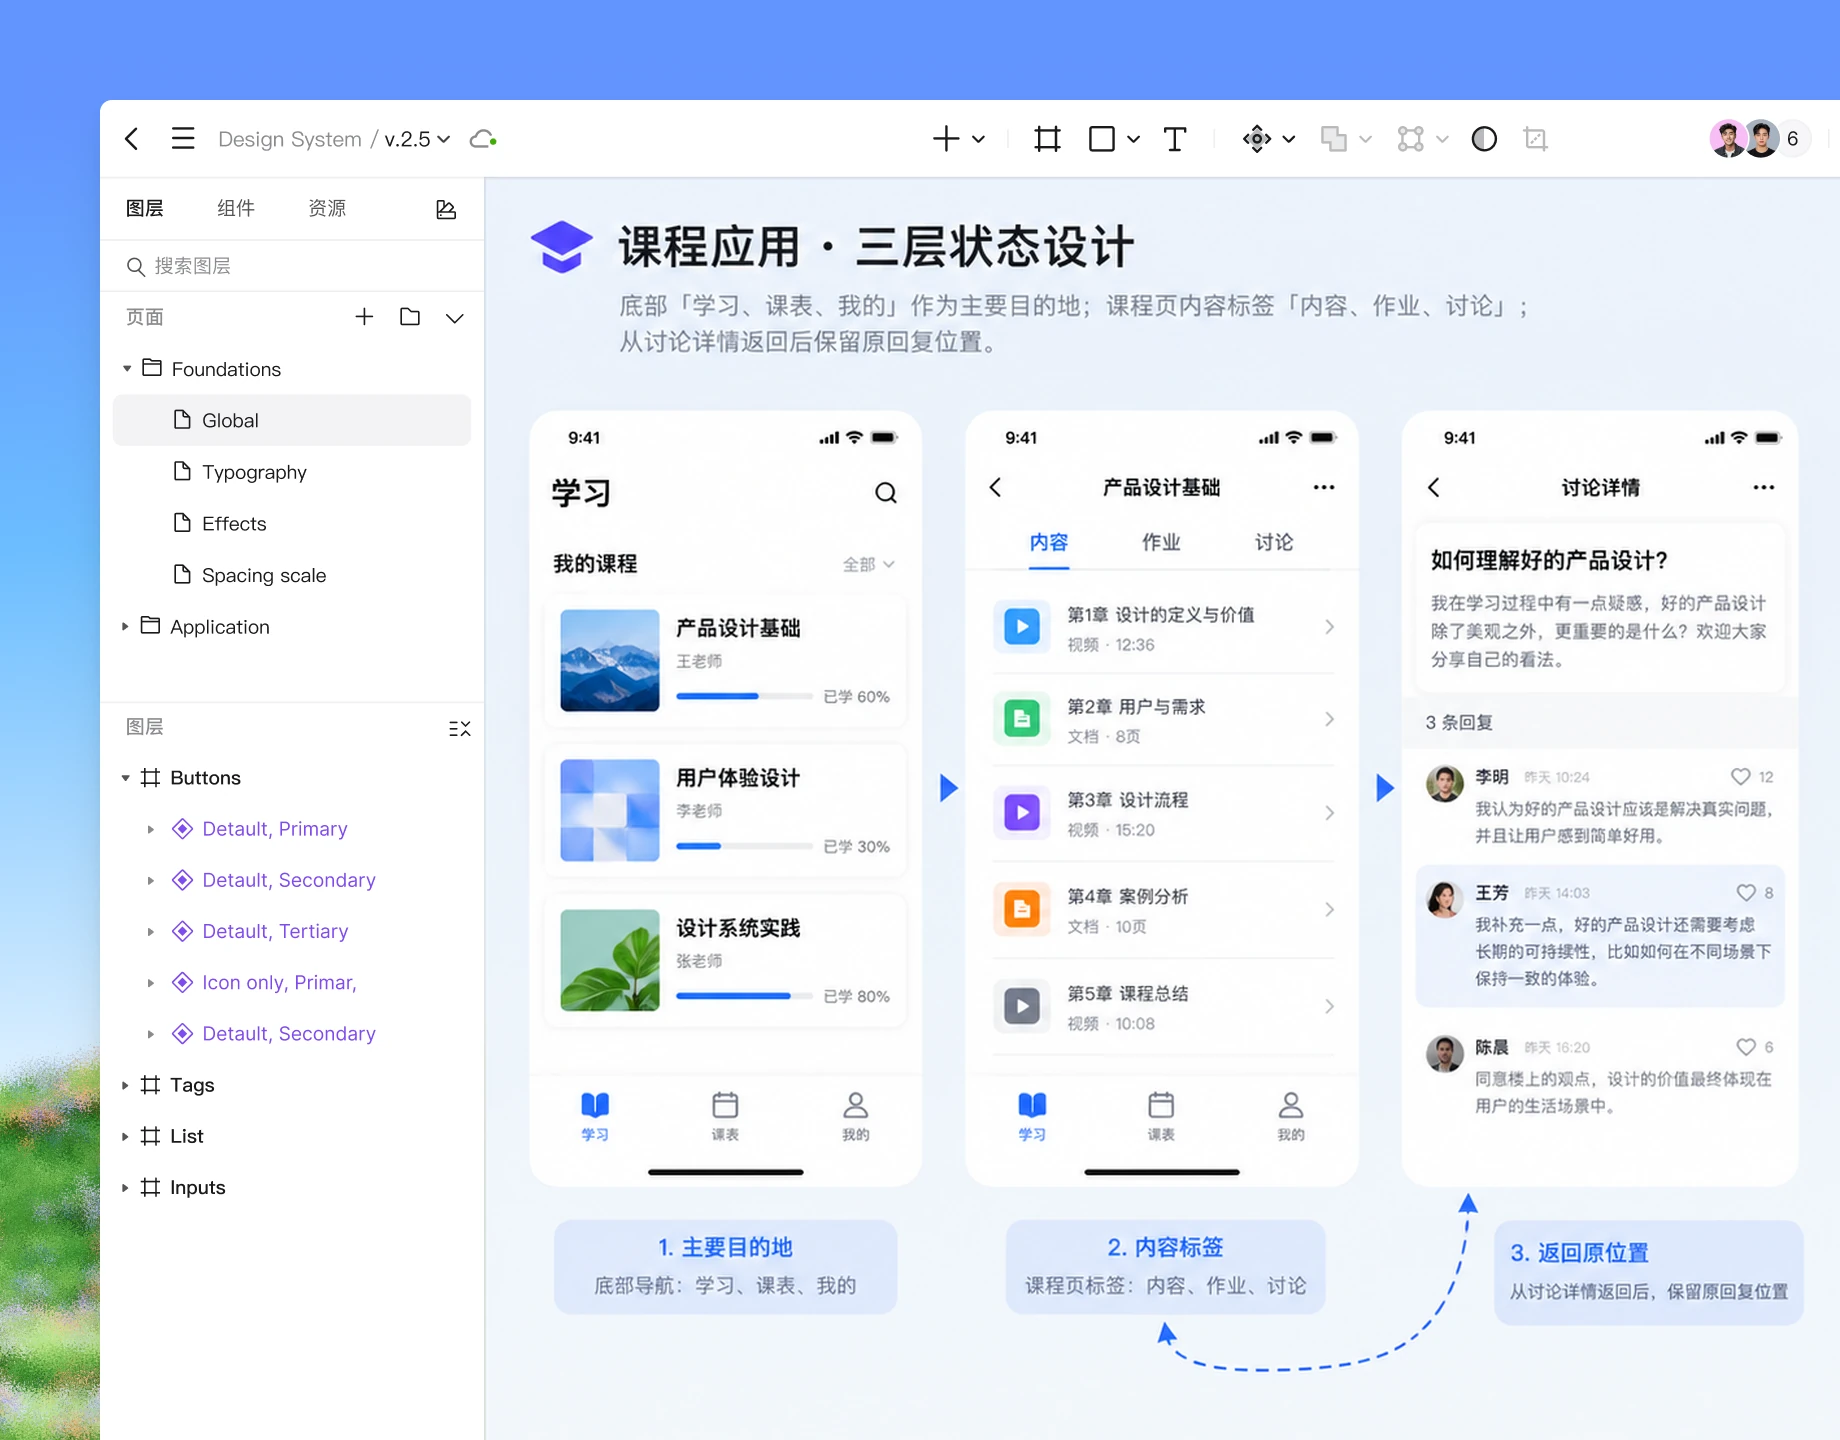Expand the Application folder
1840x1440 pixels.
(x=125, y=627)
